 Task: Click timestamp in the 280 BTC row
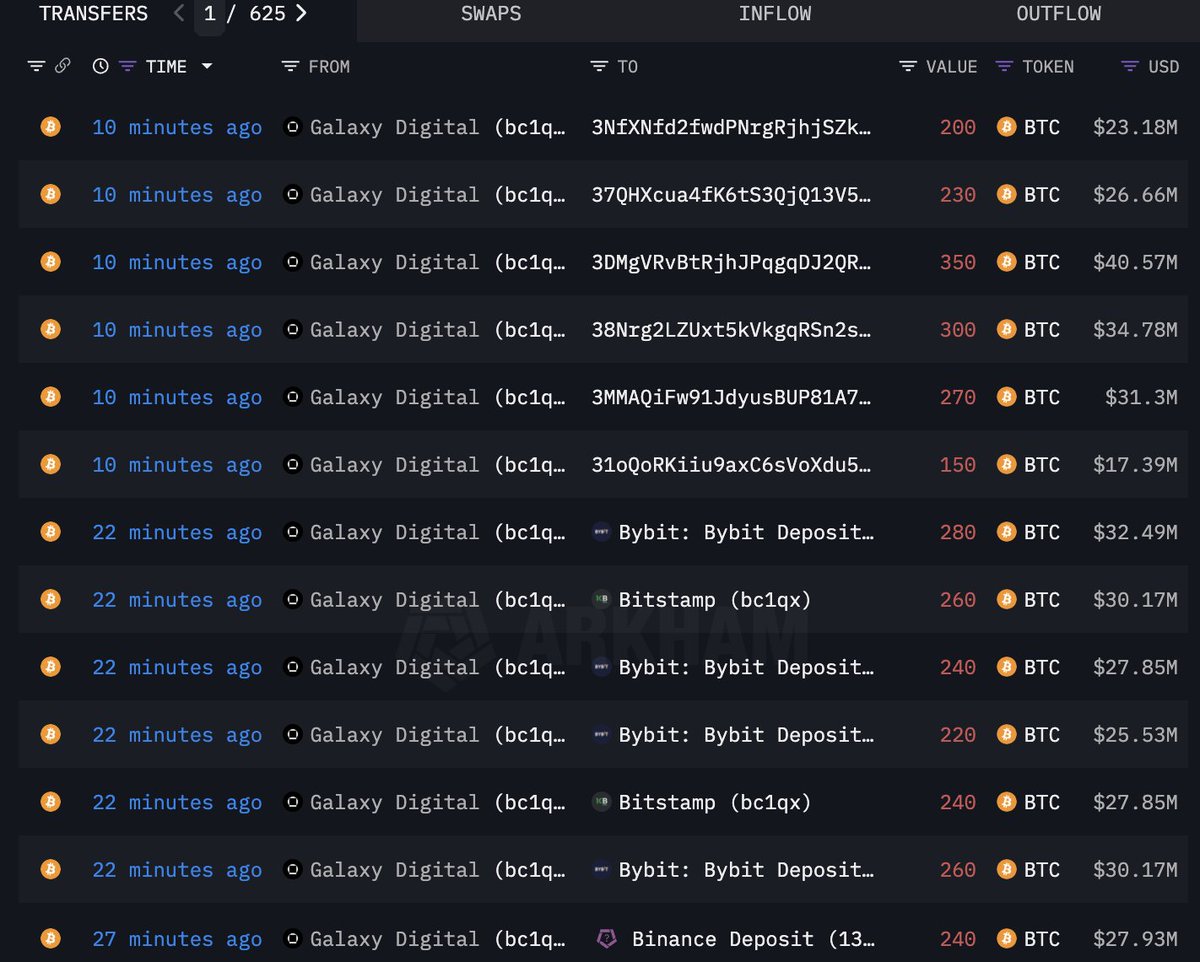coord(177,532)
